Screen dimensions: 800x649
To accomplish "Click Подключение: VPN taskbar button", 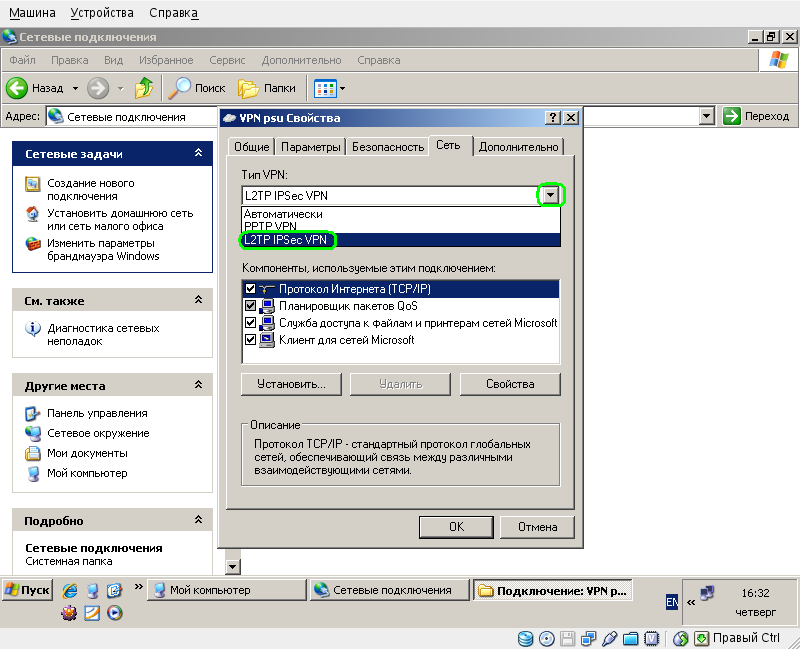I will tap(553, 590).
